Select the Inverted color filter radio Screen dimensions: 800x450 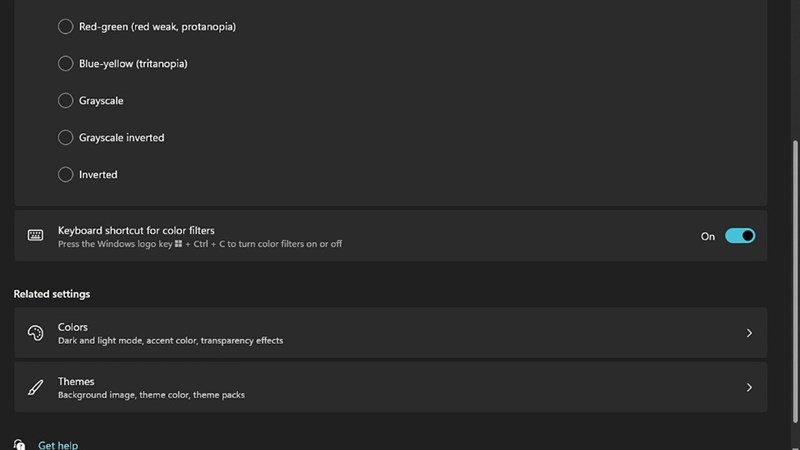coord(66,175)
